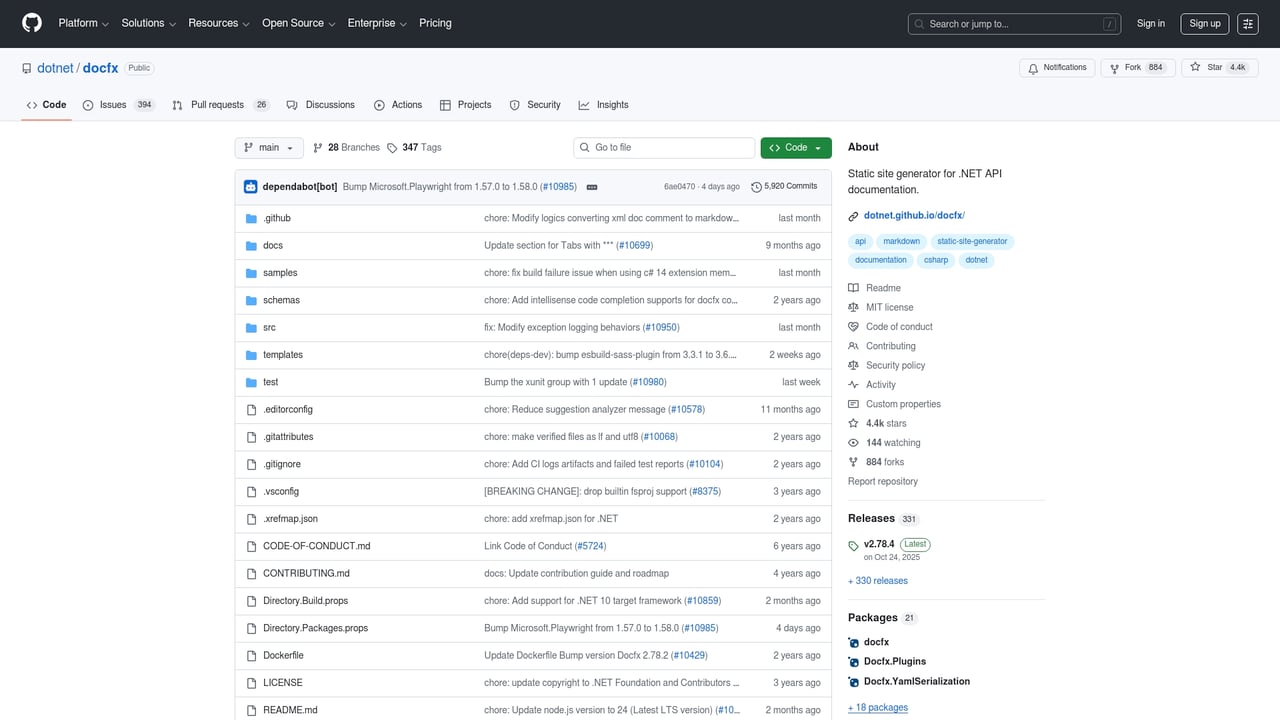Click the copy icon next to the commit message
The width and height of the screenshot is (1280, 720).
[x=591, y=186]
